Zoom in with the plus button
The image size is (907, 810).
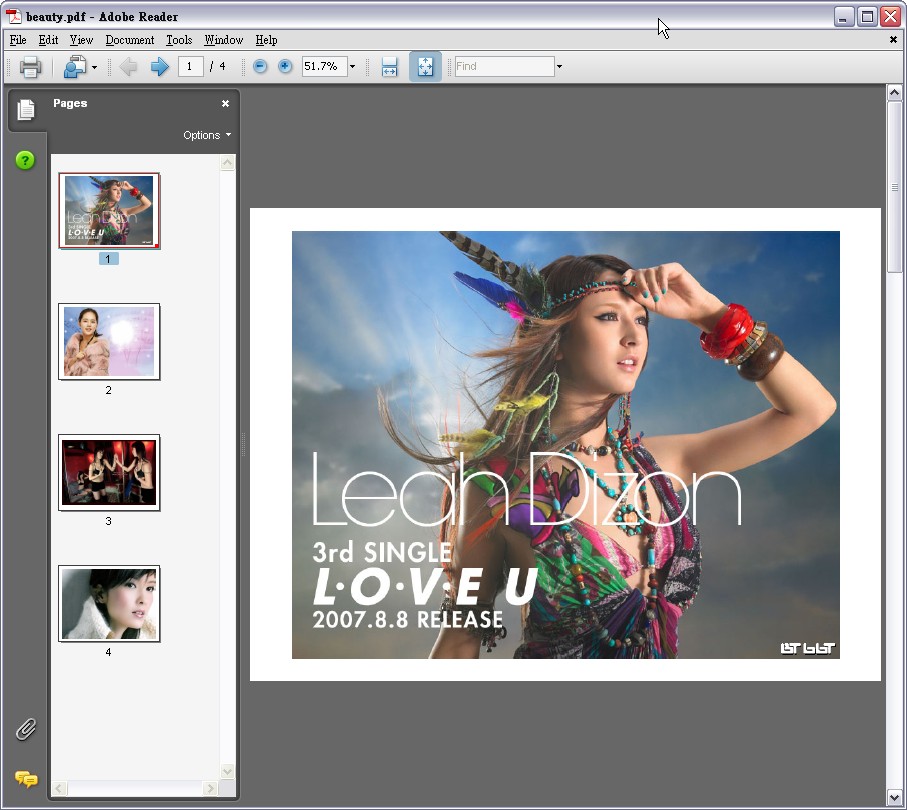pyautogui.click(x=285, y=67)
